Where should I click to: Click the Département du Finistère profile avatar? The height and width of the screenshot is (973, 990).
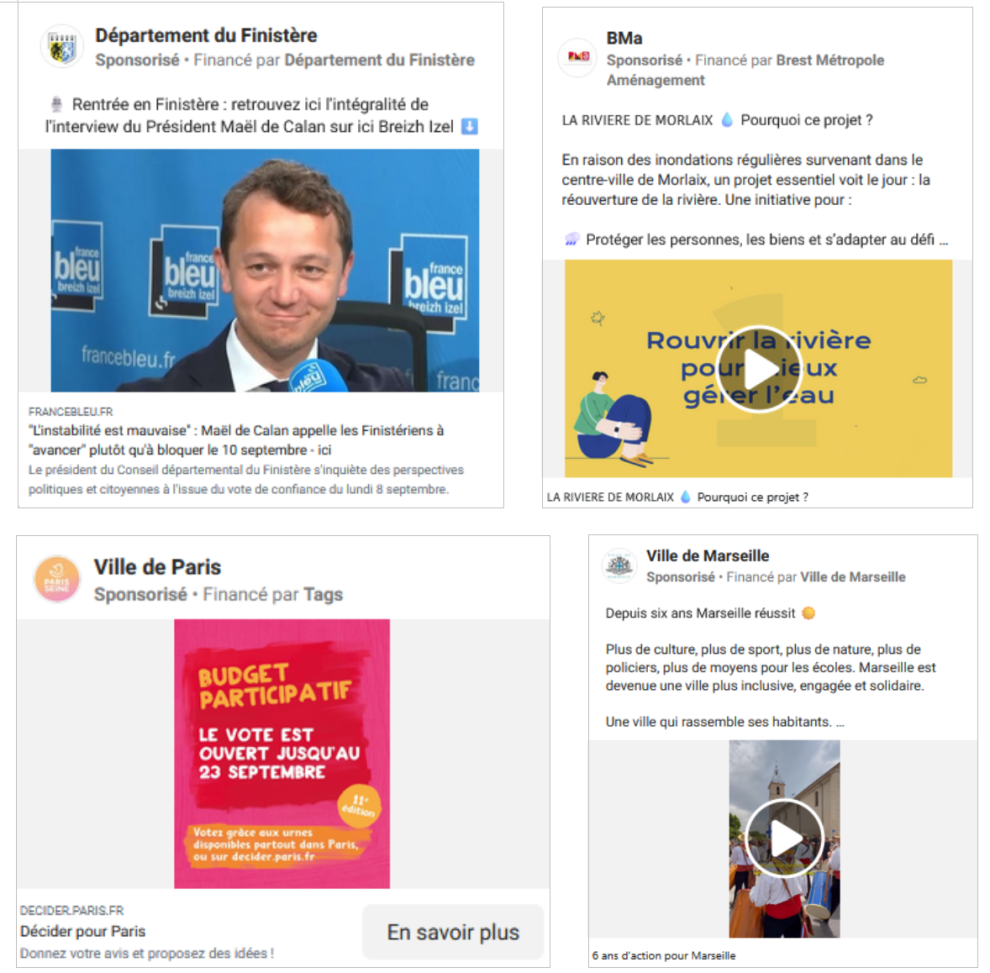coord(62,47)
